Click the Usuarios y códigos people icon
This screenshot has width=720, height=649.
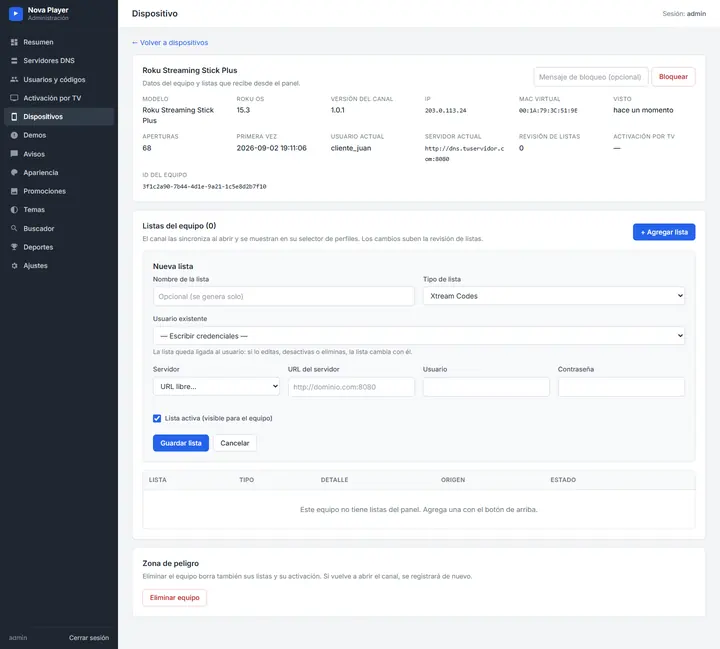(14, 79)
